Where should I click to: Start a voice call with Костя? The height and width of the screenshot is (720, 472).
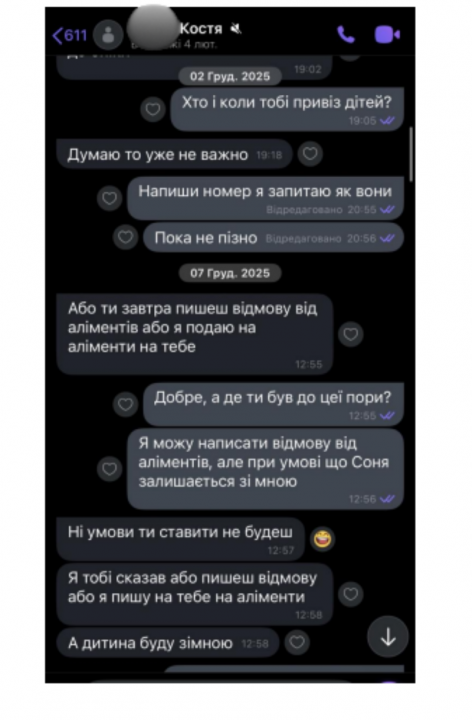coord(345,34)
